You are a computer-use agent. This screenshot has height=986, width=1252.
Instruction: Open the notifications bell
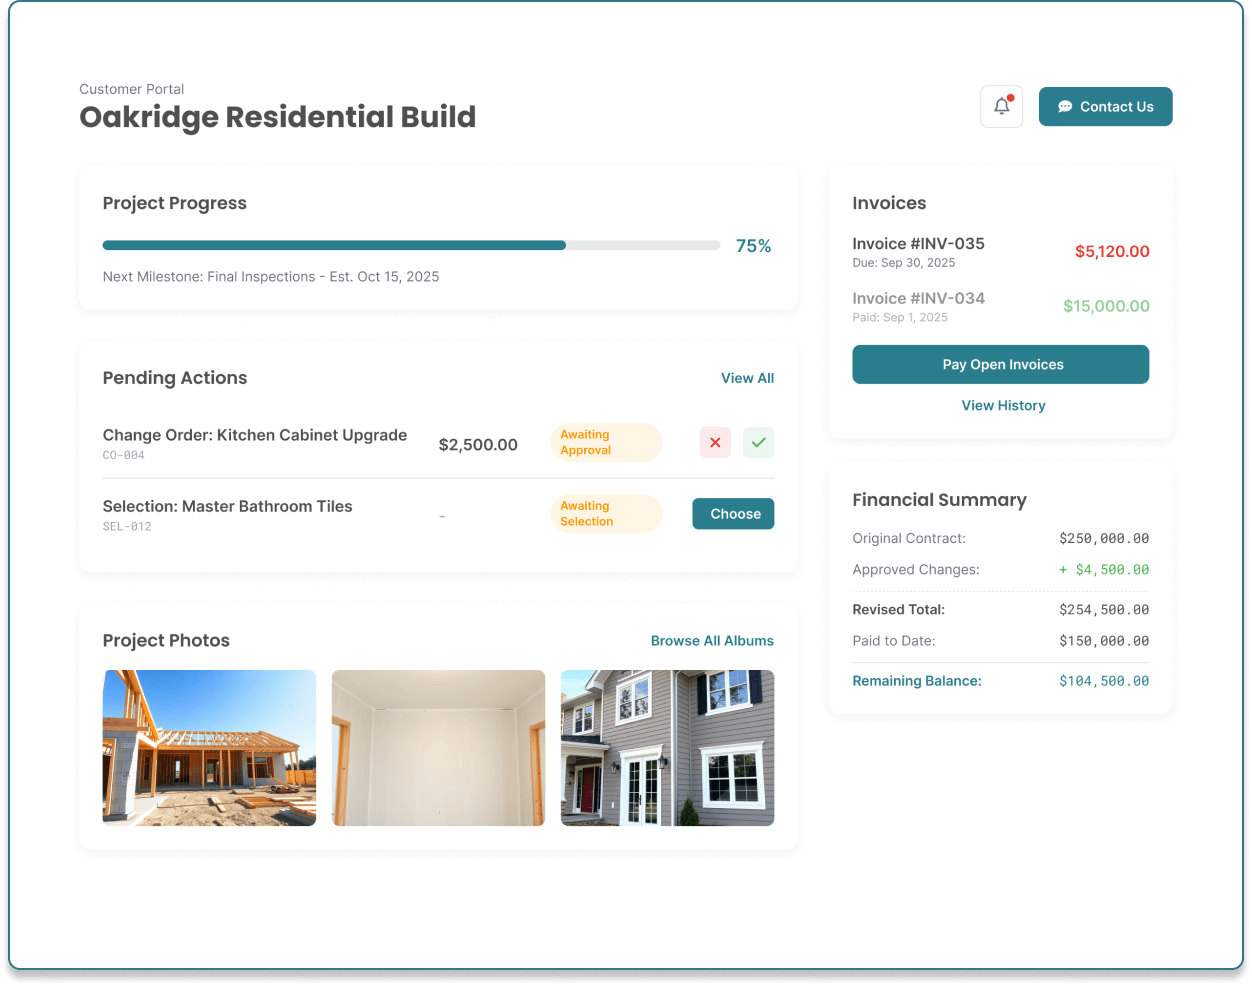[1001, 106]
